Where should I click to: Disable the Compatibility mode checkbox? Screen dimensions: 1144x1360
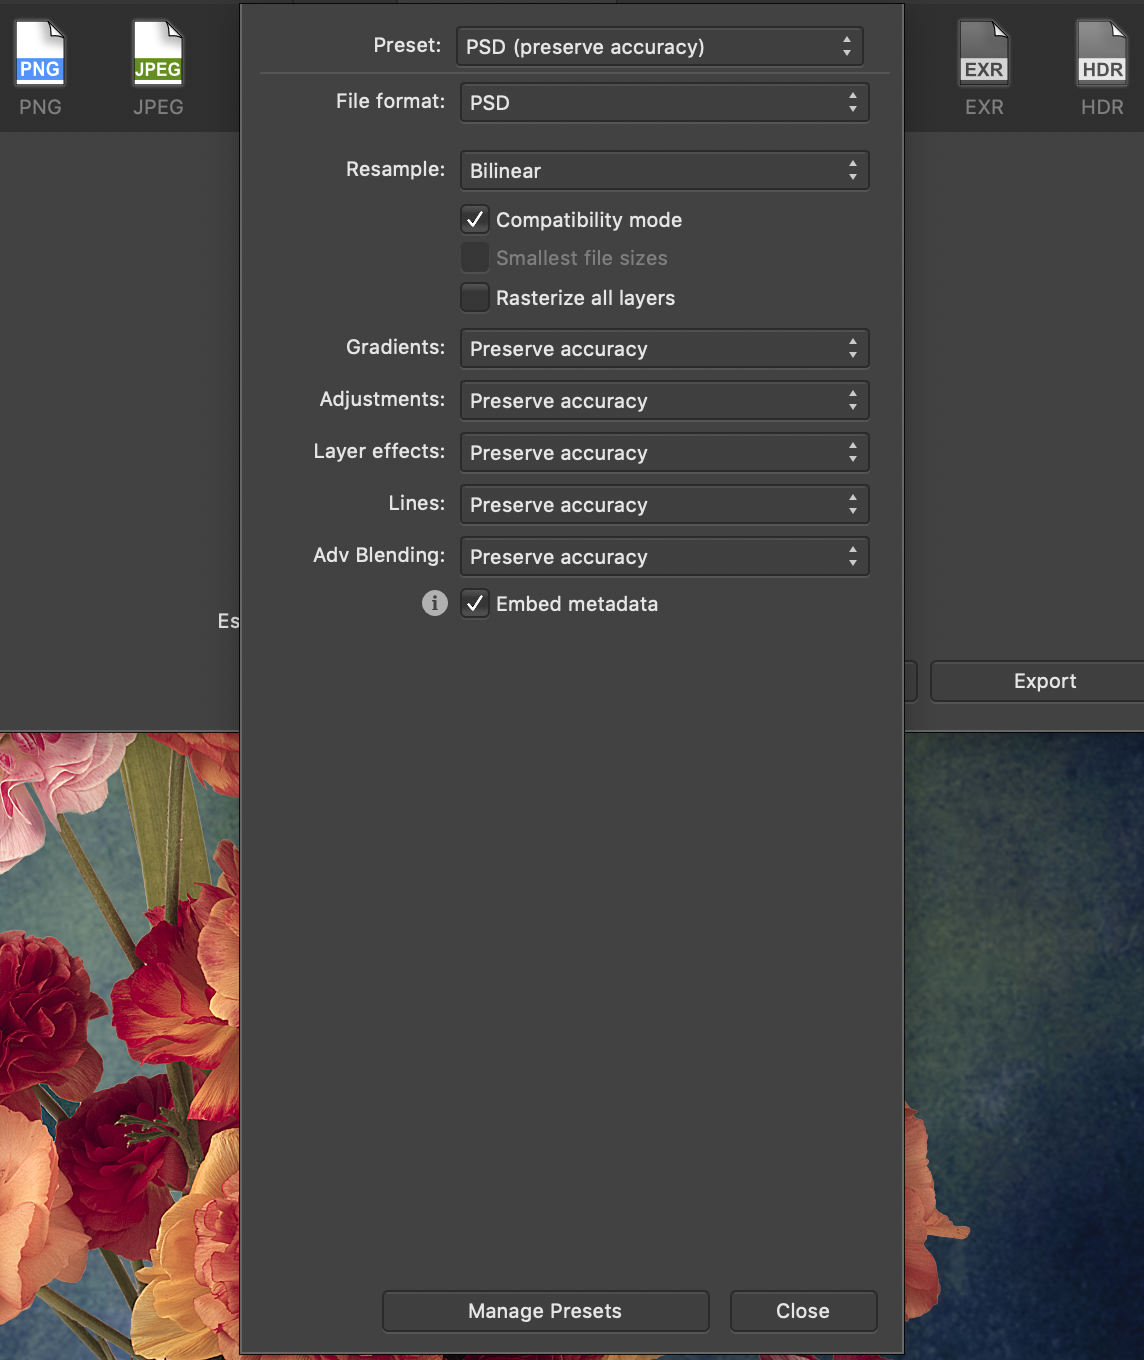pyautogui.click(x=475, y=219)
